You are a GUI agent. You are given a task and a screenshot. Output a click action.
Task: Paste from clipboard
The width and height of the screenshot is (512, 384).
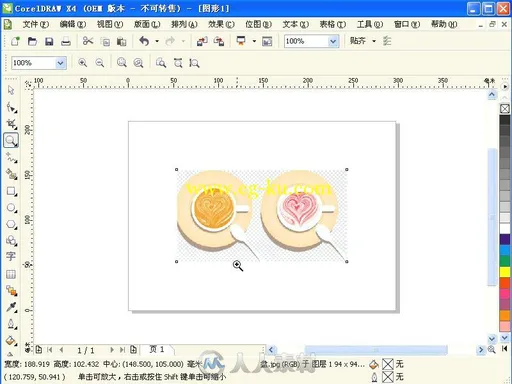click(122, 42)
